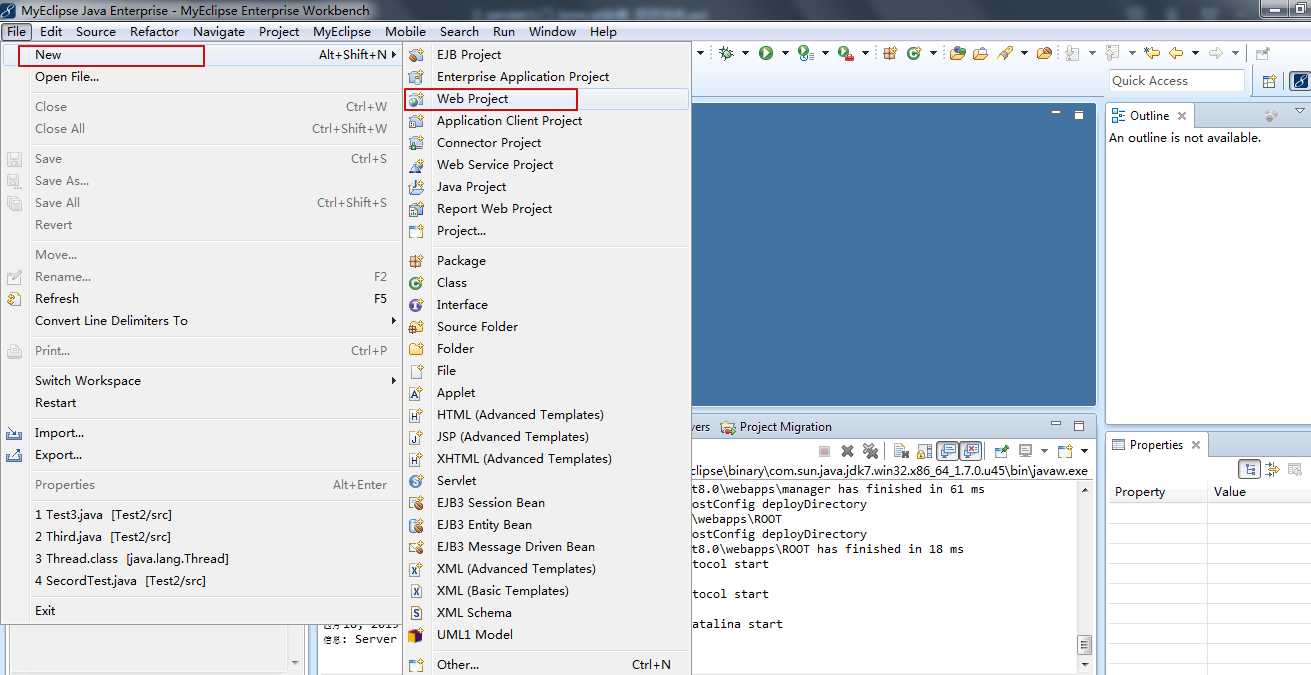This screenshot has height=675, width=1311.
Task: Click the Open Type toolbar icon
Action: click(958, 53)
